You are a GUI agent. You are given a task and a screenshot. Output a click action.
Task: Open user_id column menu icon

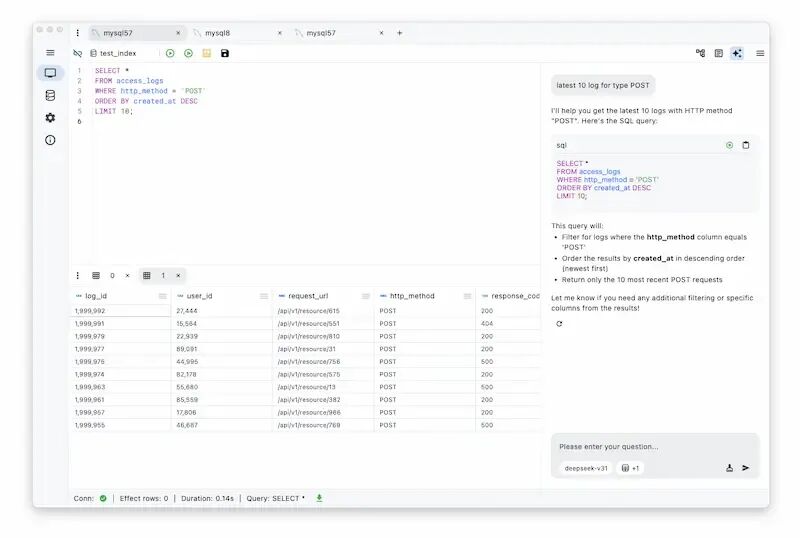pos(263,296)
